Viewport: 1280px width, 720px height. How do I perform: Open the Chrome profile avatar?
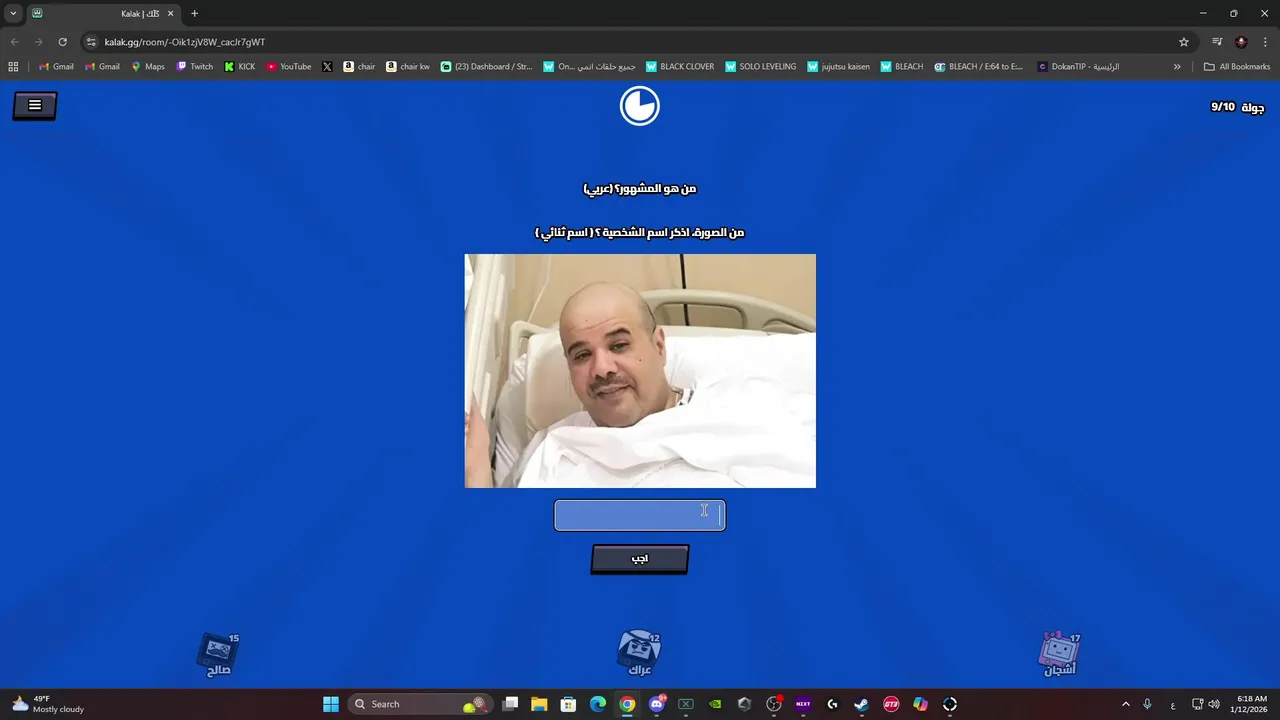[x=1241, y=42]
